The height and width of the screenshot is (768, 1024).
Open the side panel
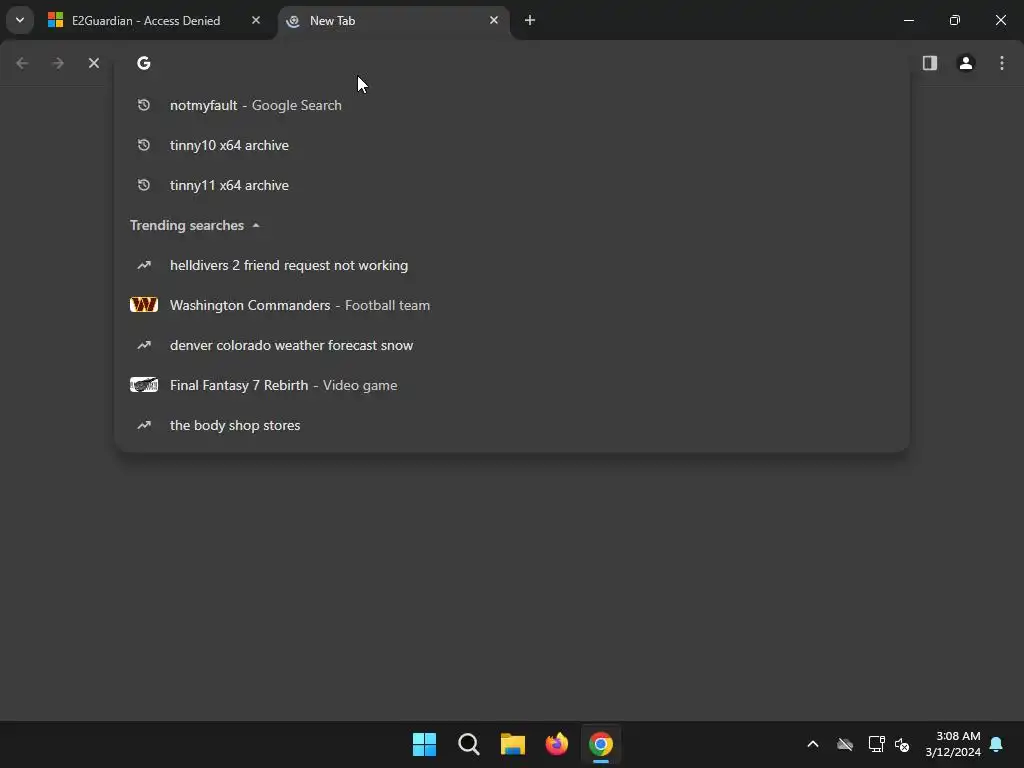coord(930,63)
